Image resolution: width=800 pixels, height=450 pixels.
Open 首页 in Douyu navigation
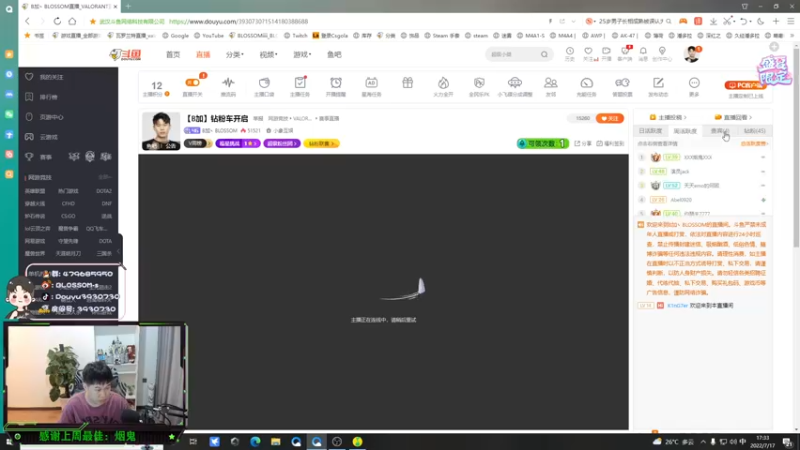(173, 55)
